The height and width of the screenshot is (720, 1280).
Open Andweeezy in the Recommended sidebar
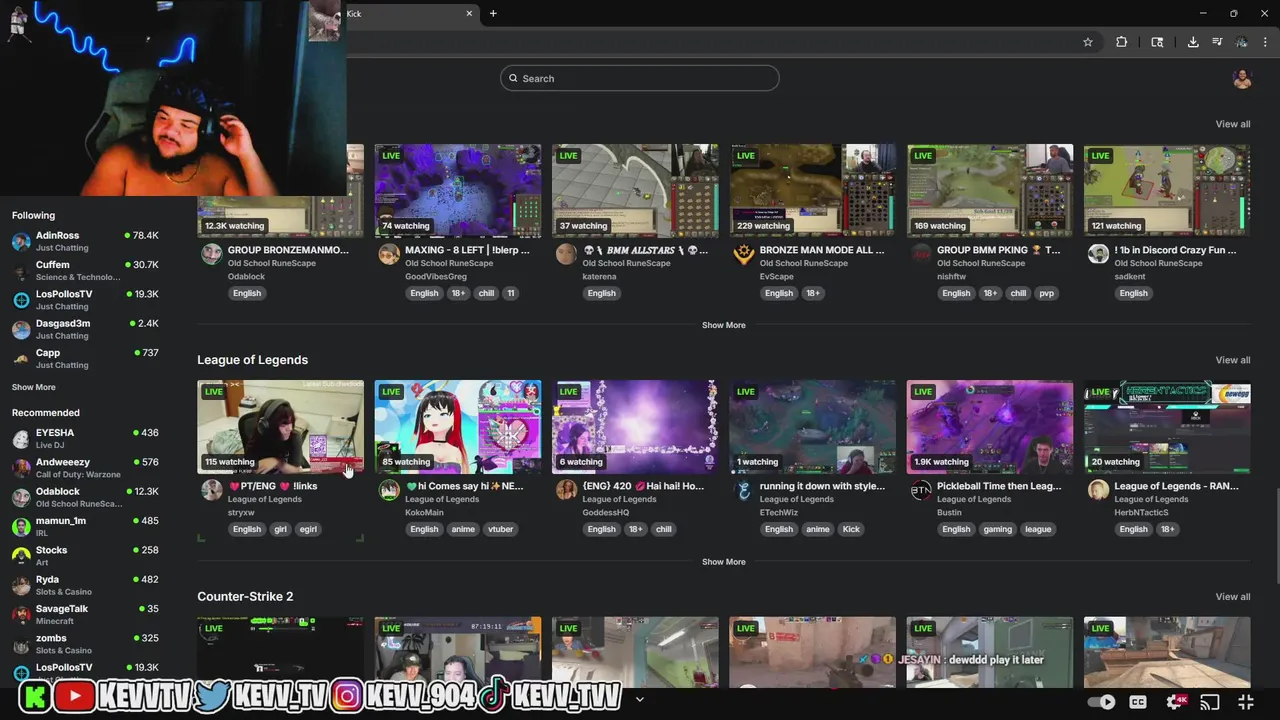pos(85,468)
